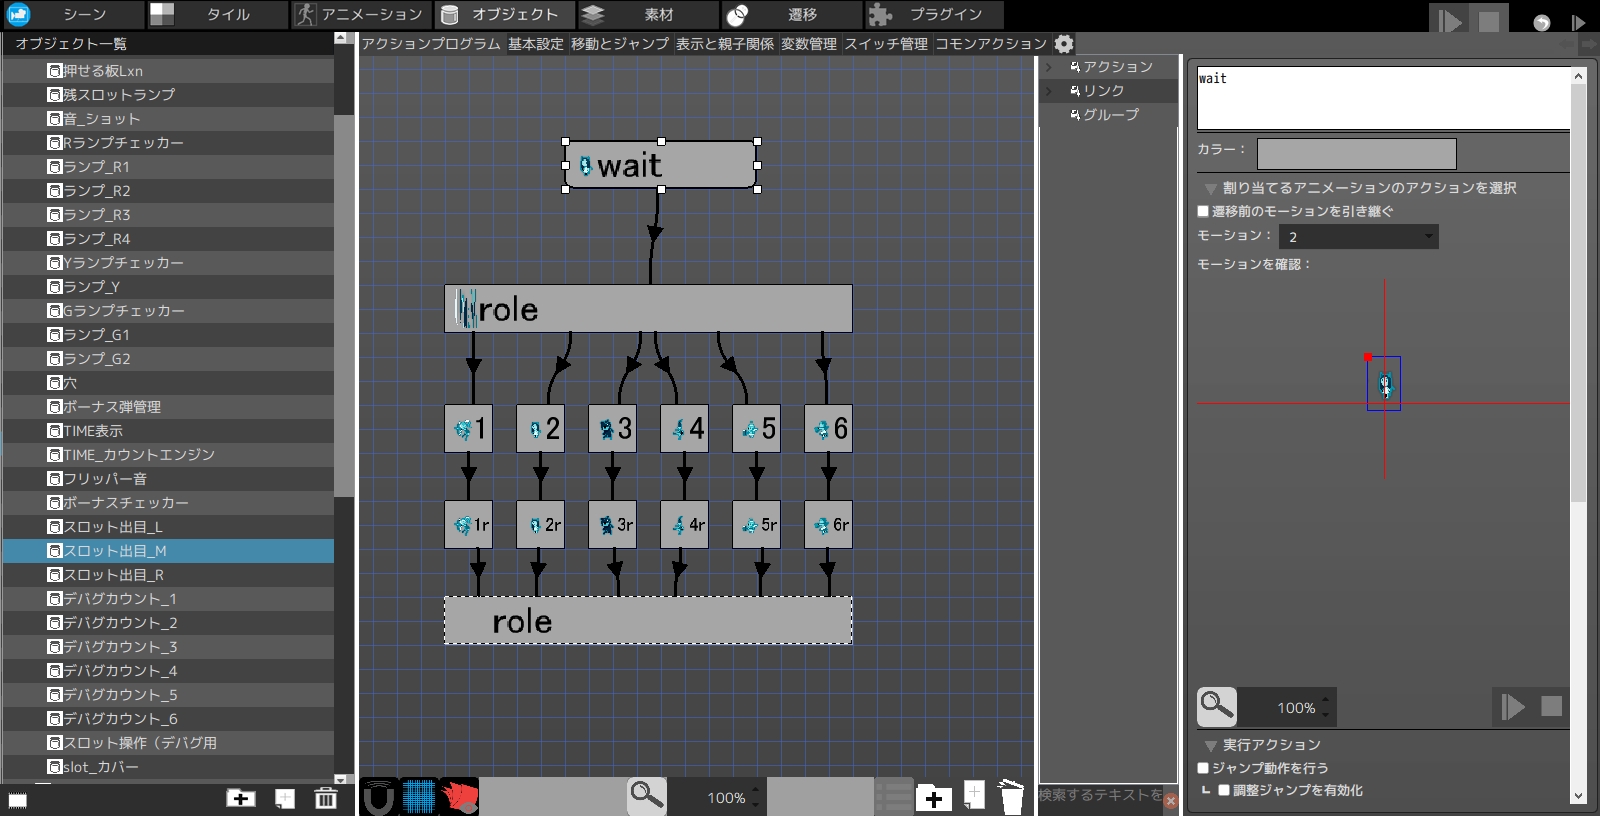The image size is (1600, 816).
Task: Switch to the 変数管理 tab
Action: point(808,44)
